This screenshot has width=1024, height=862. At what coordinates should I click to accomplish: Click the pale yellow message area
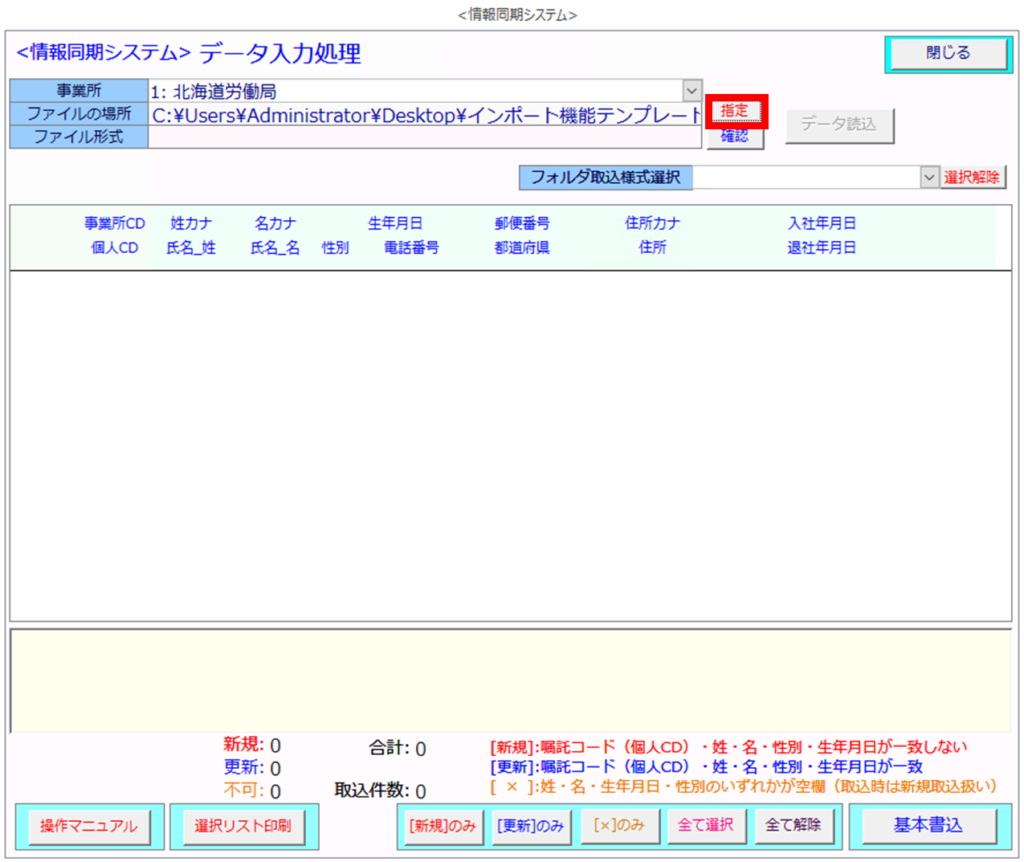coord(510,680)
